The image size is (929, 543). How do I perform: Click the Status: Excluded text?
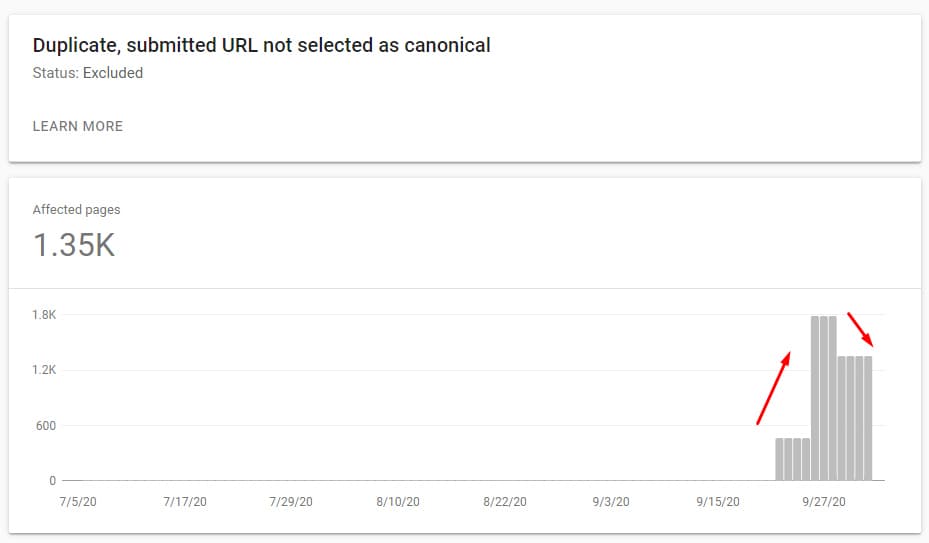pyautogui.click(x=88, y=73)
